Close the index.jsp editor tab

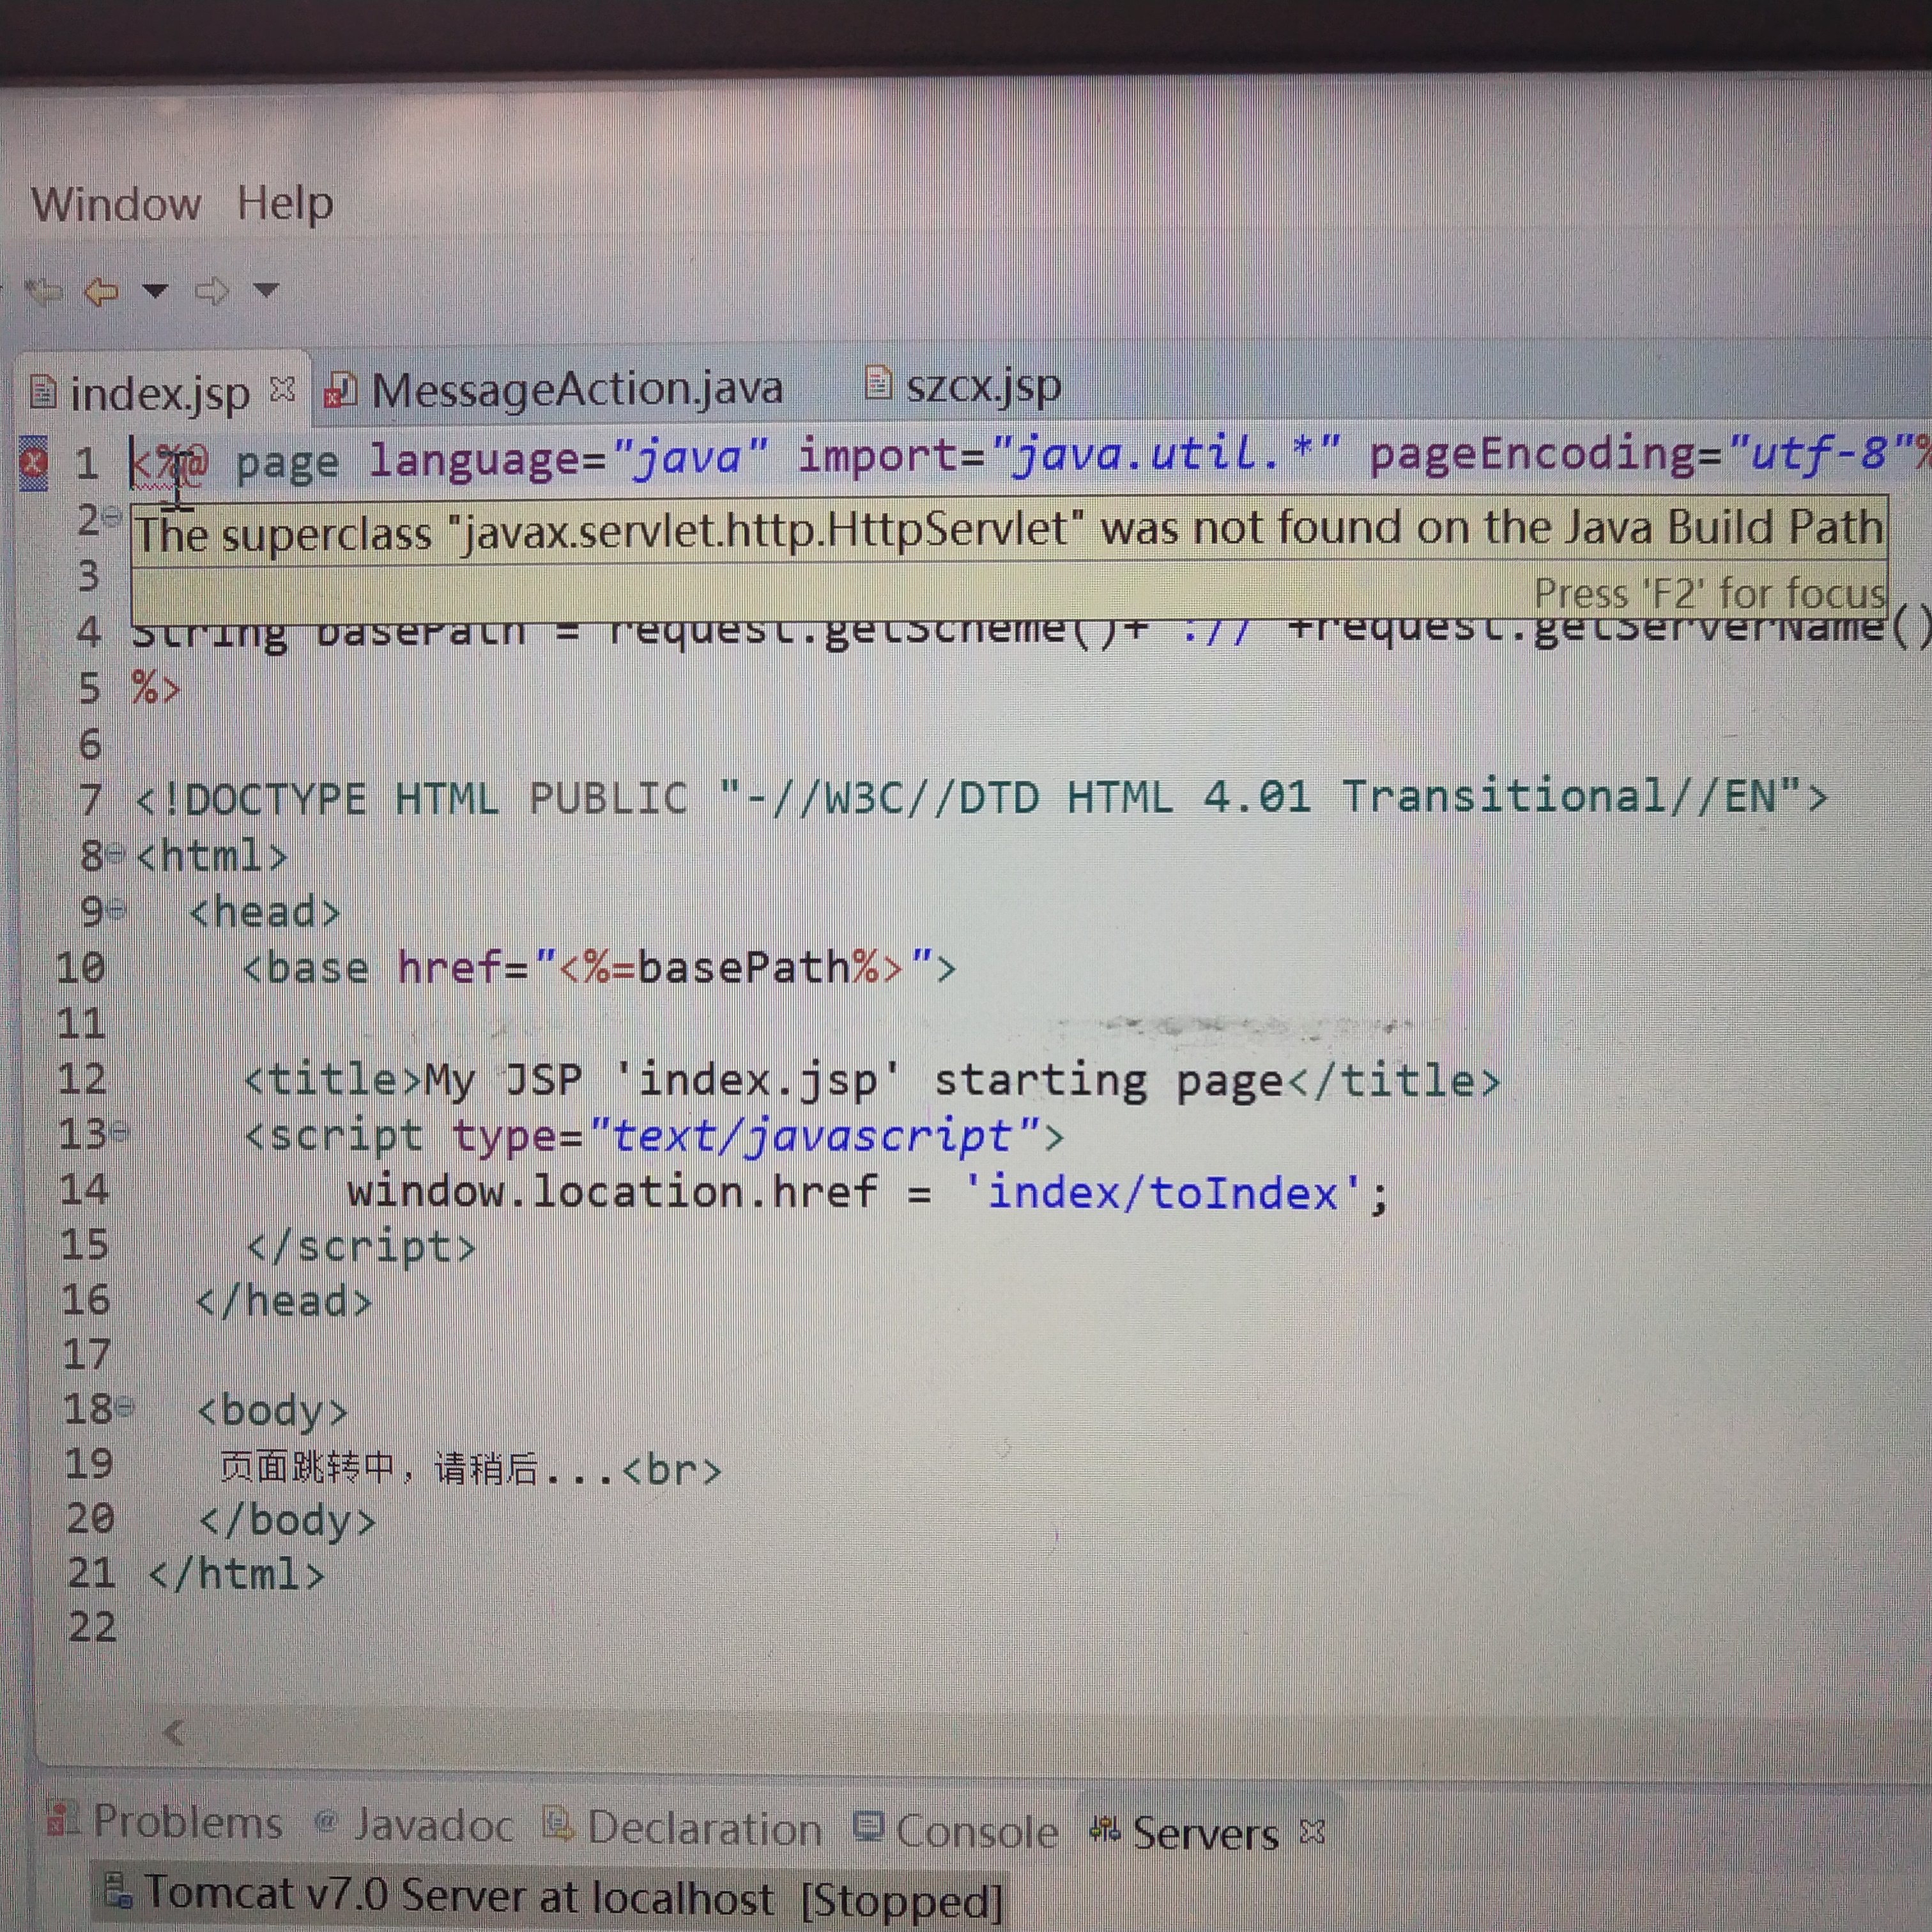tap(283, 388)
